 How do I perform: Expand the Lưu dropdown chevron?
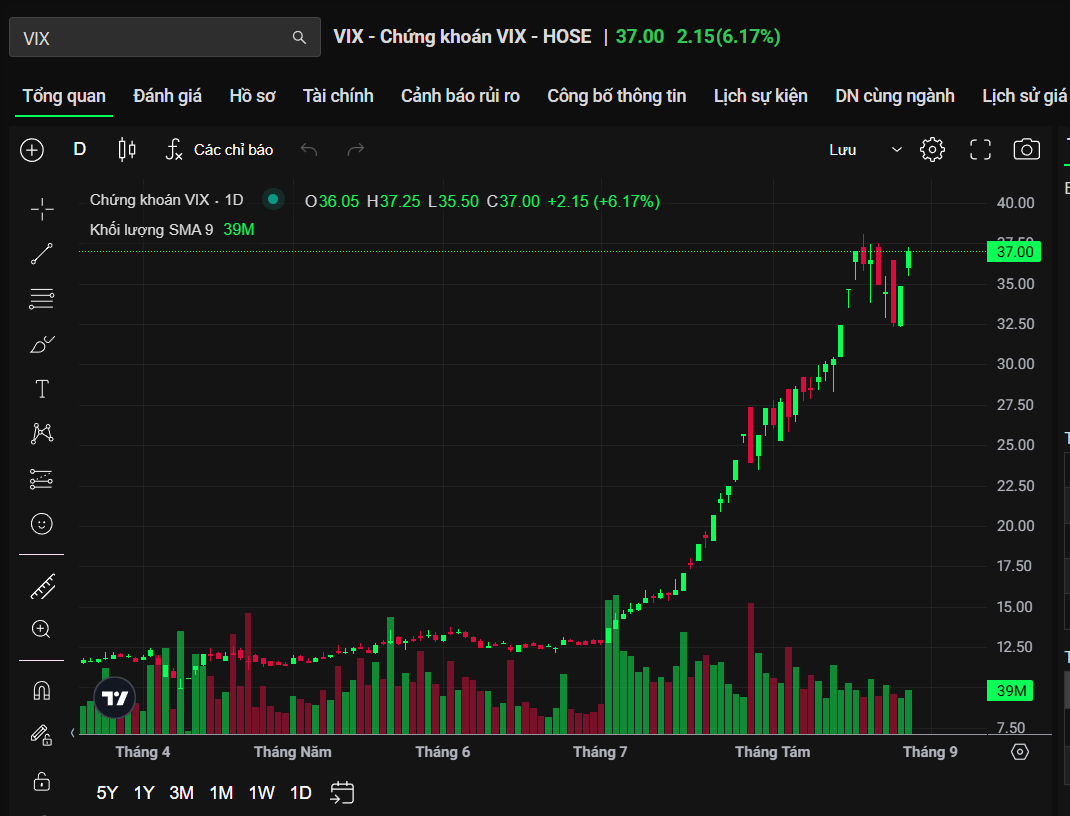click(897, 150)
